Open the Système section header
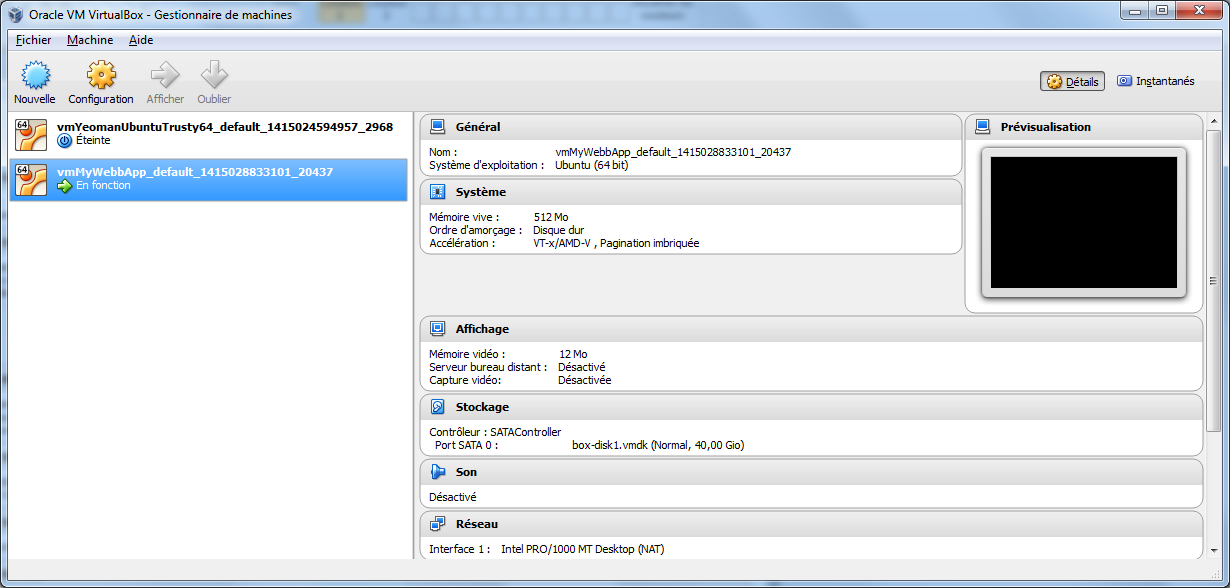Image resolution: width=1230 pixels, height=588 pixels. (x=691, y=192)
